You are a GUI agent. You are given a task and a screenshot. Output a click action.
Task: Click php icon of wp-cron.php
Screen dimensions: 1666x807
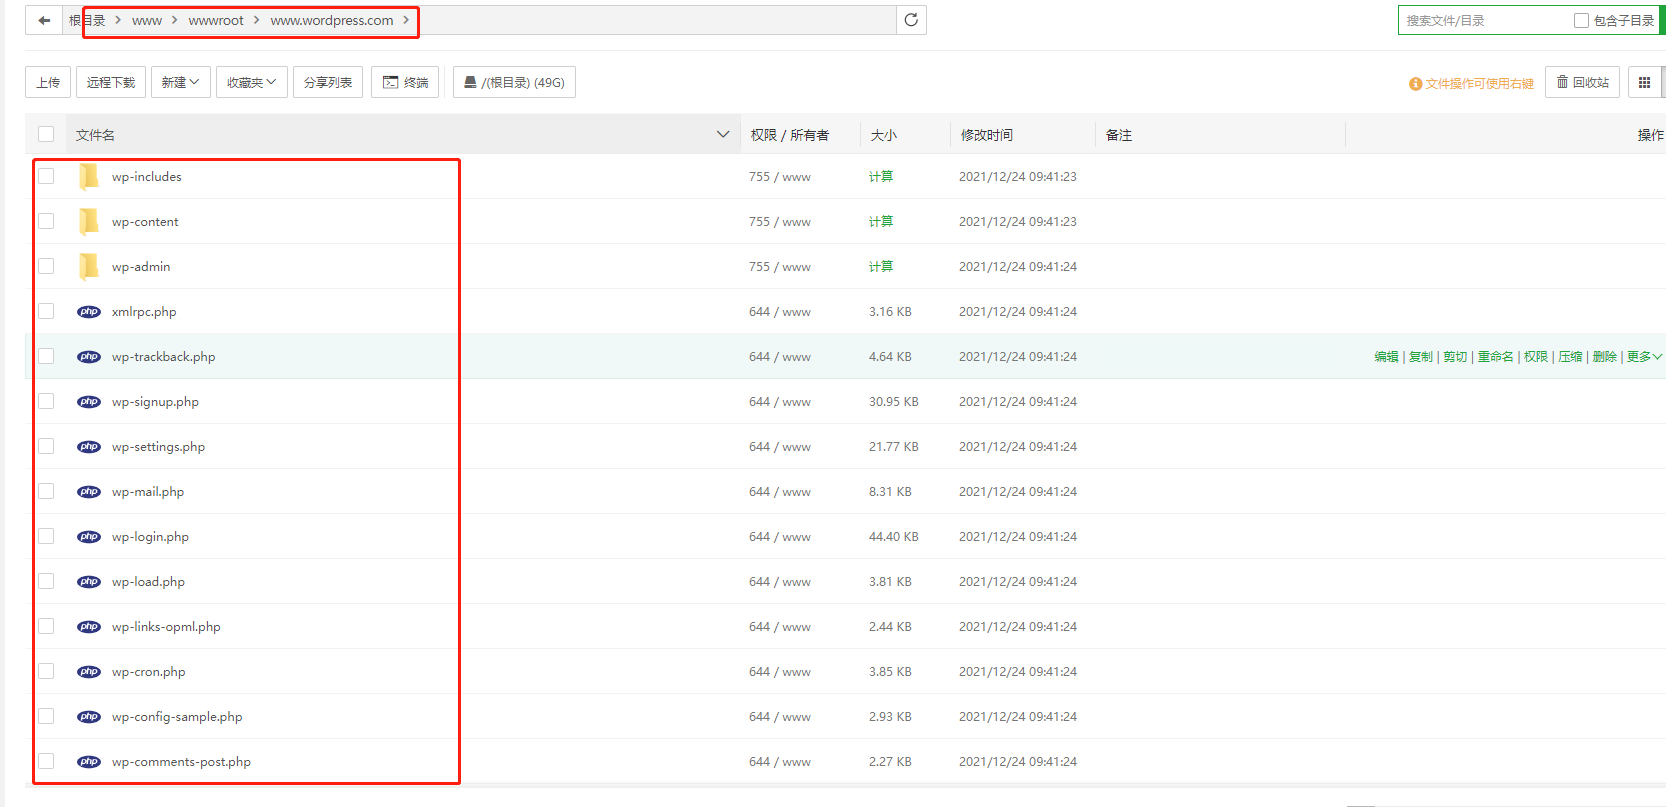point(89,671)
